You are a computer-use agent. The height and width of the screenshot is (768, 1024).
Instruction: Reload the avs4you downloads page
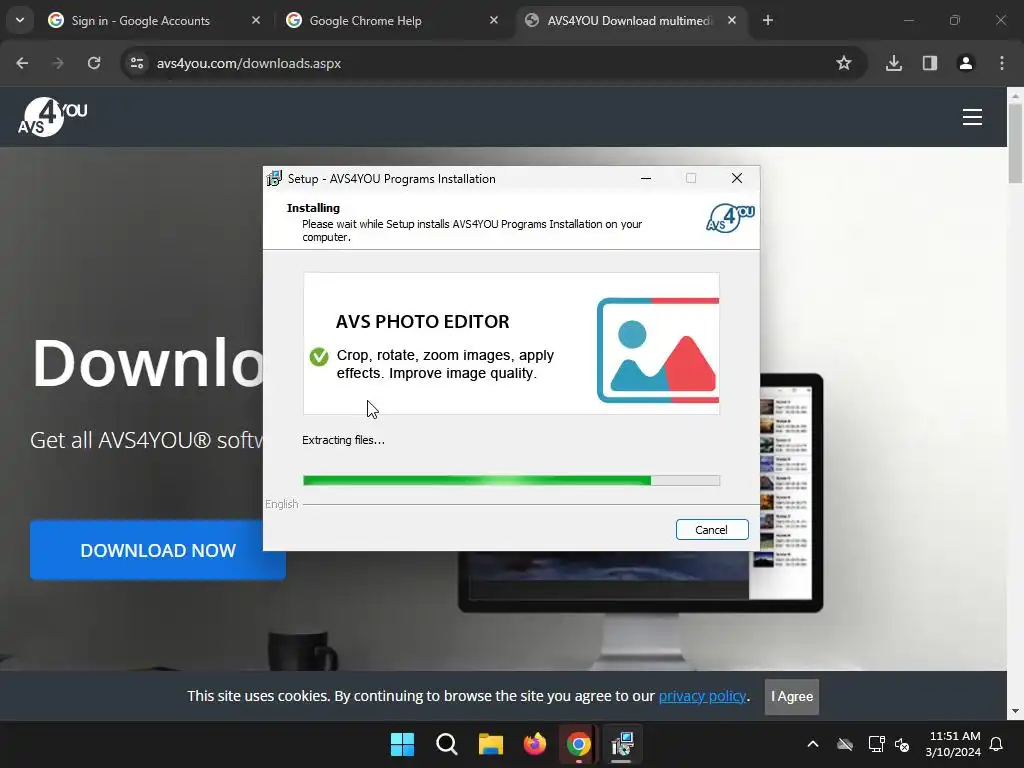pyautogui.click(x=94, y=63)
